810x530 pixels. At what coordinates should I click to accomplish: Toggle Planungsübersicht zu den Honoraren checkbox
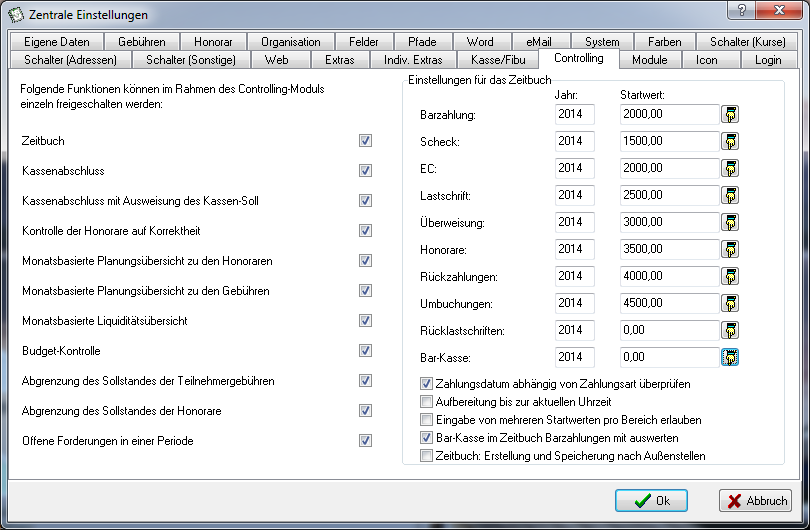pos(365,260)
